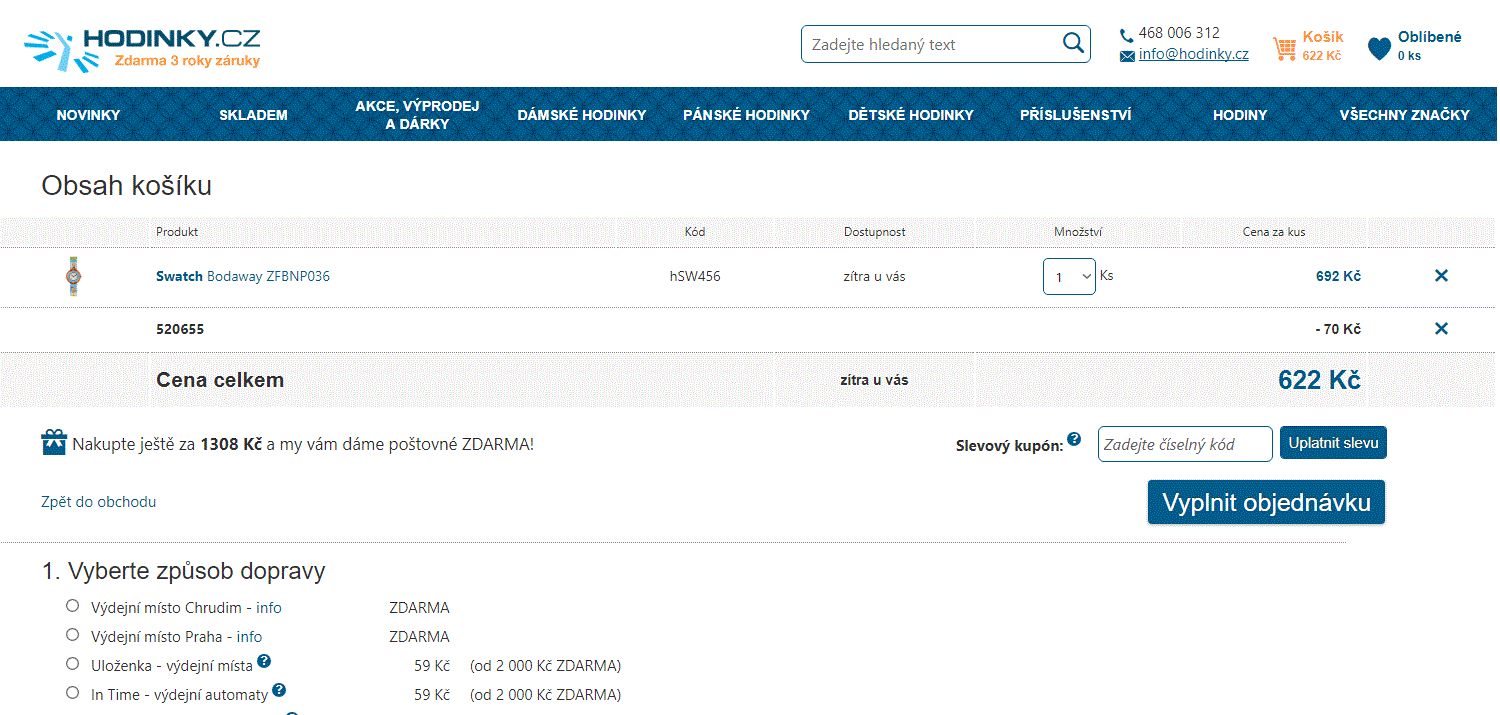Click the coupon code input field
This screenshot has height=715, width=1500.
(1184, 444)
